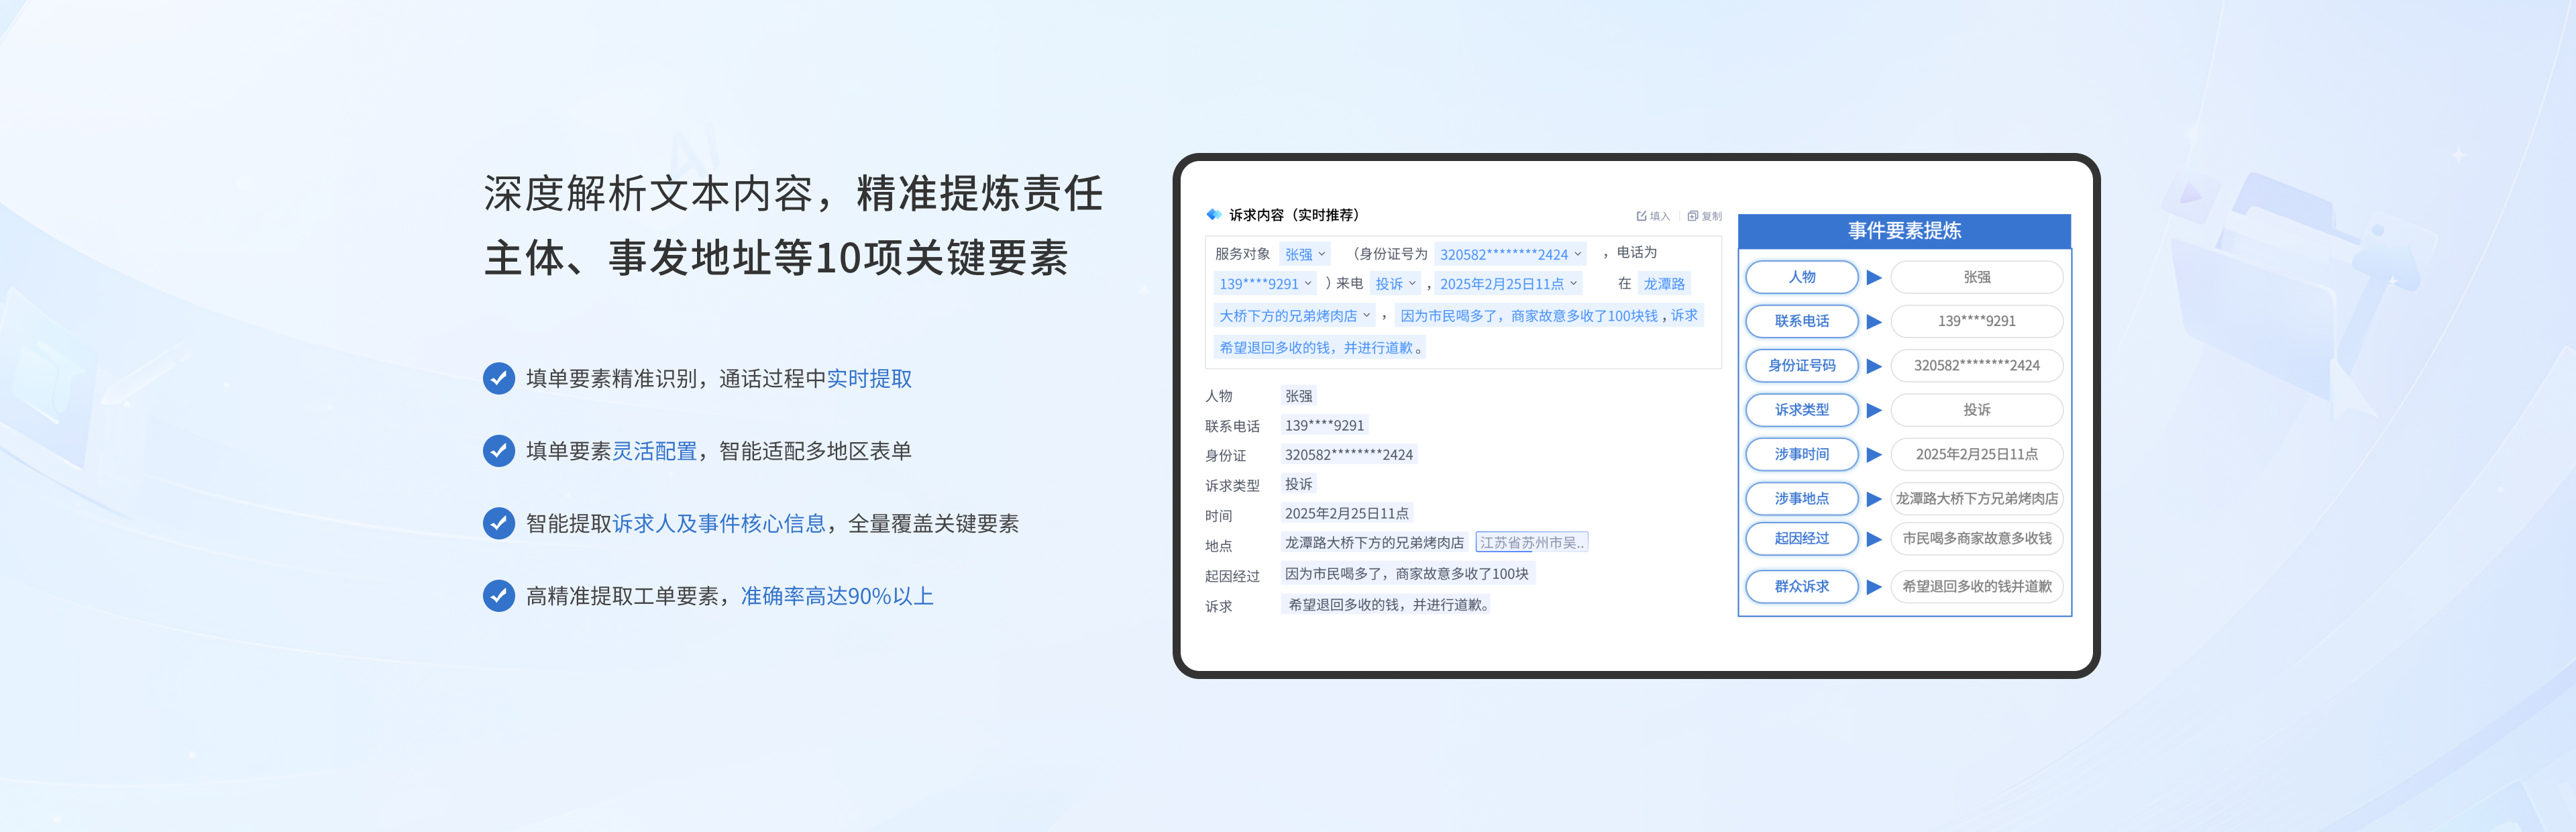This screenshot has height=832, width=2576.
Task: Select the 涉事时间 pill
Action: click(1802, 454)
